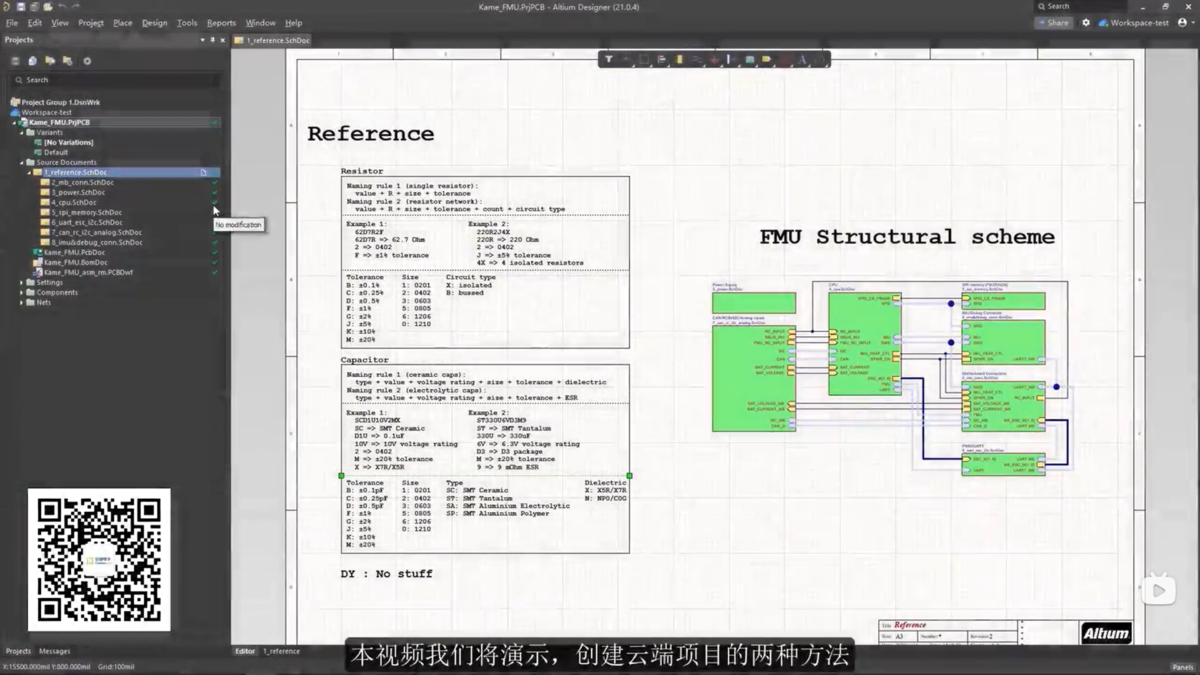Image resolution: width=1200 pixels, height=675 pixels.
Task: Click the Share button
Action: (1054, 22)
